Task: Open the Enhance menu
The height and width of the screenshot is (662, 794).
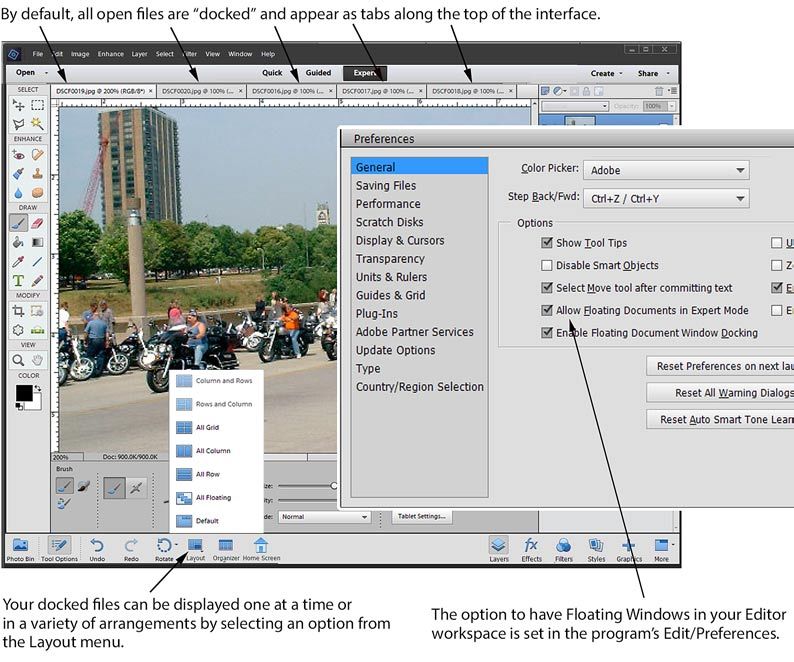Action: 110,54
